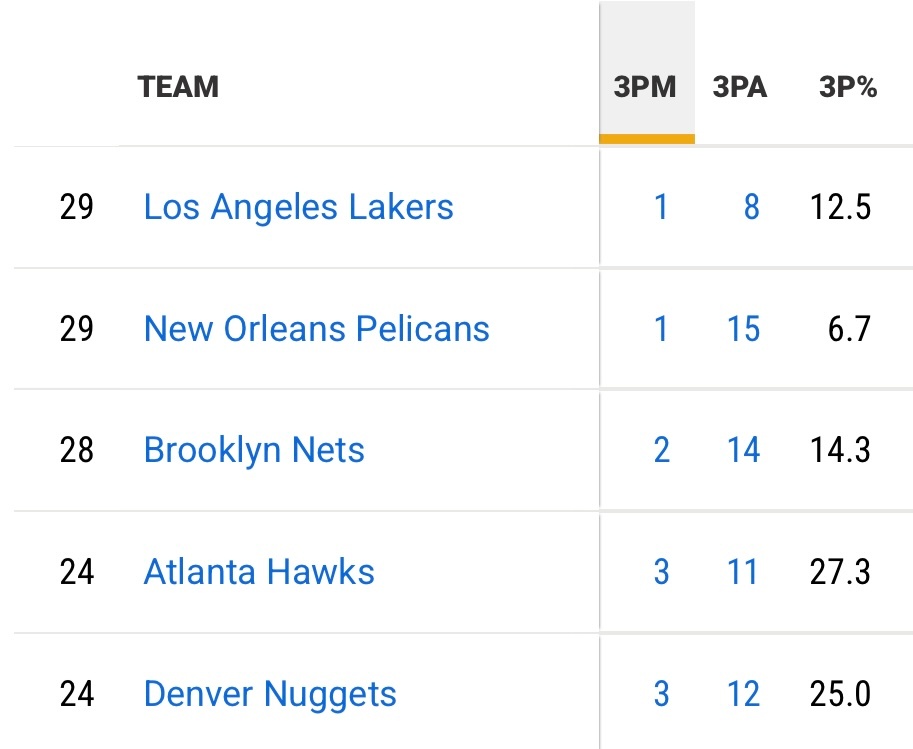Click Nuggets 3PA value of 12

pyautogui.click(x=743, y=694)
